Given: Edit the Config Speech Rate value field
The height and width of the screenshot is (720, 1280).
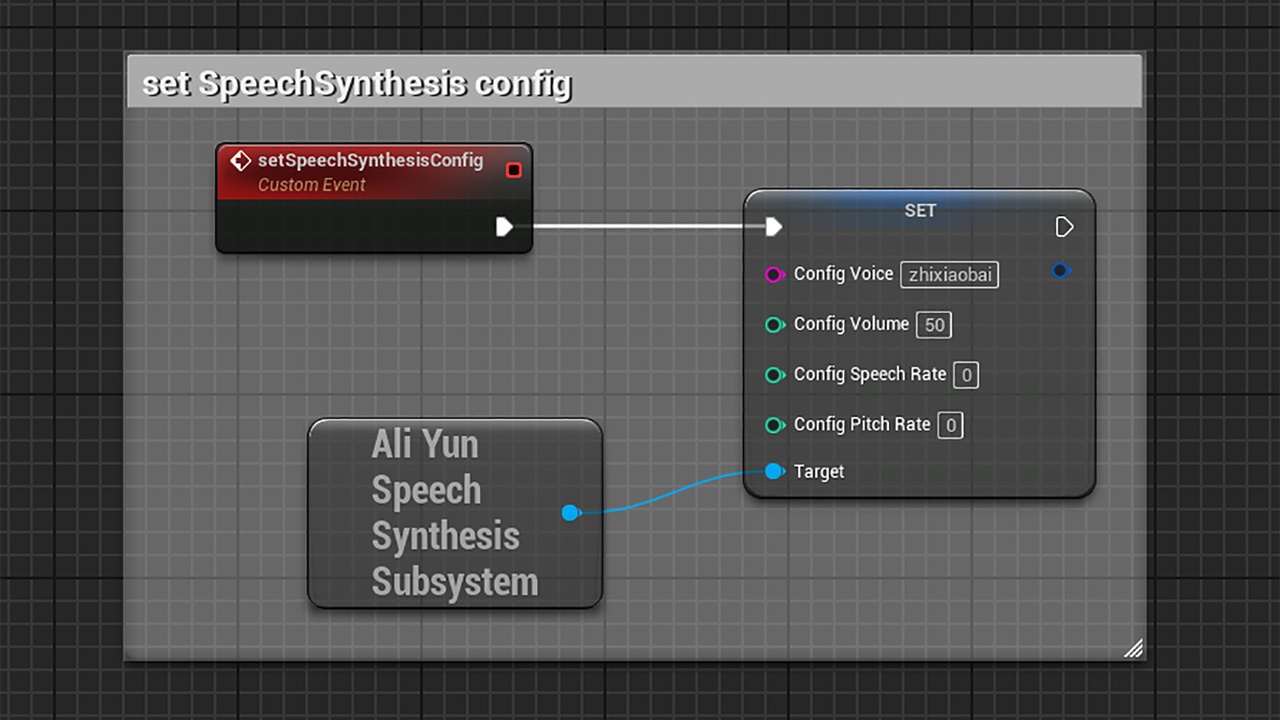Looking at the screenshot, I should point(966,375).
